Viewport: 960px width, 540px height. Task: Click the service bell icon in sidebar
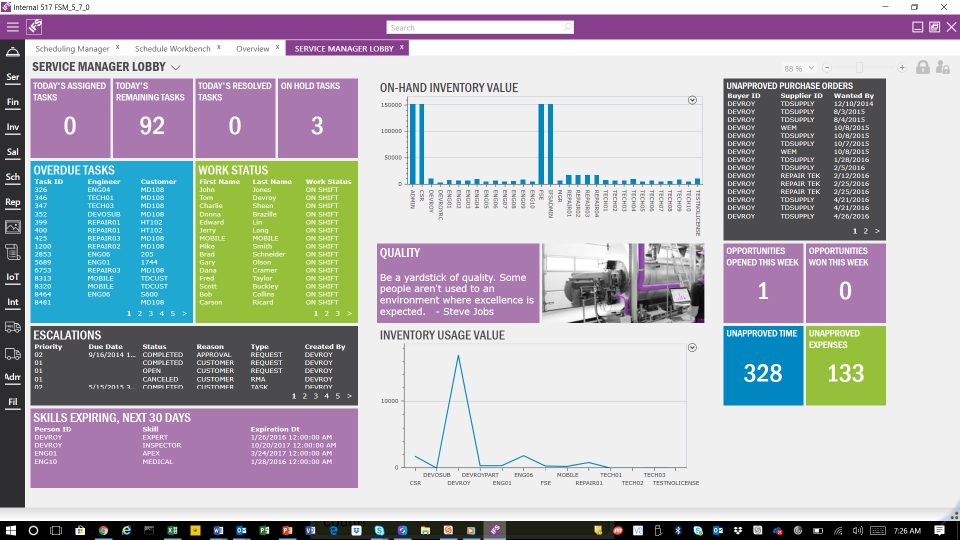(x=12, y=52)
